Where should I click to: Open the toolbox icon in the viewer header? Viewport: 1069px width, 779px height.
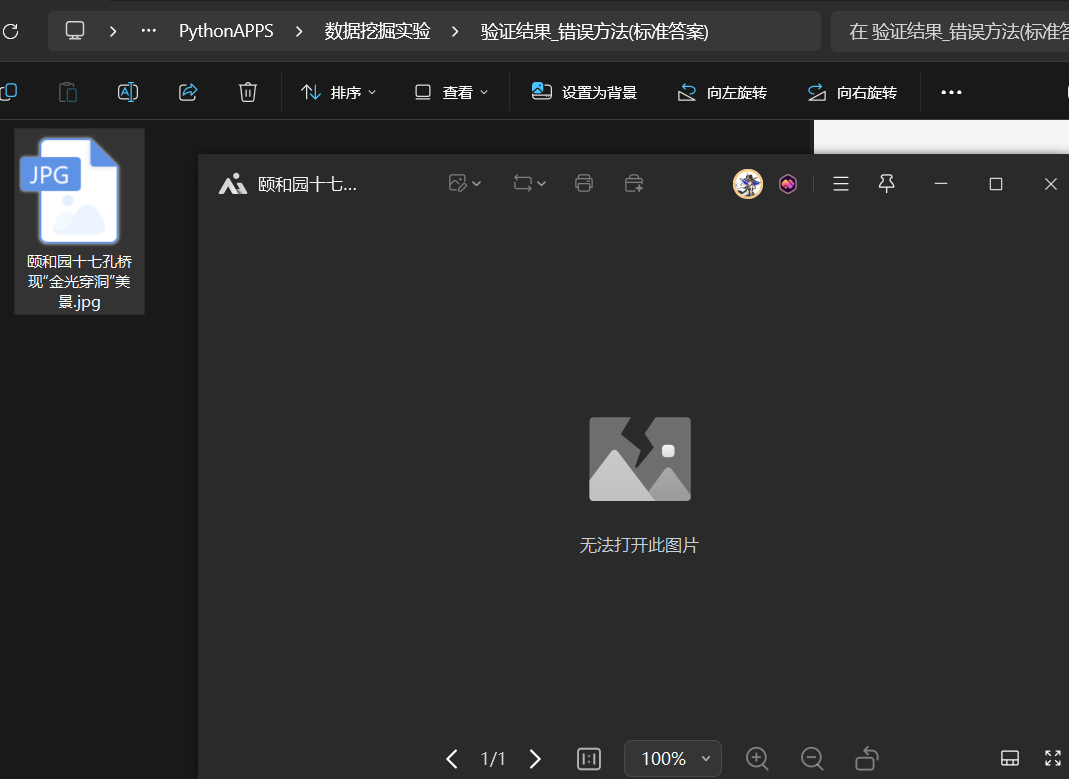pos(634,183)
